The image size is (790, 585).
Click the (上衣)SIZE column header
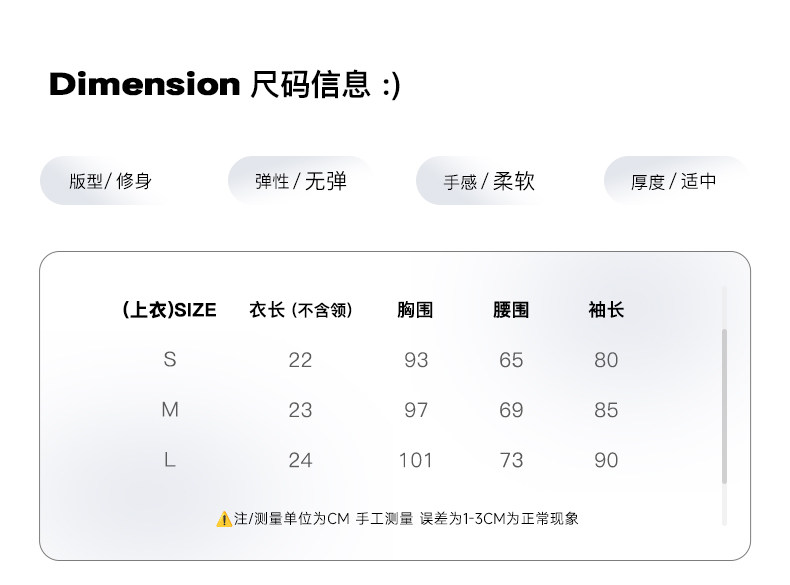click(169, 310)
